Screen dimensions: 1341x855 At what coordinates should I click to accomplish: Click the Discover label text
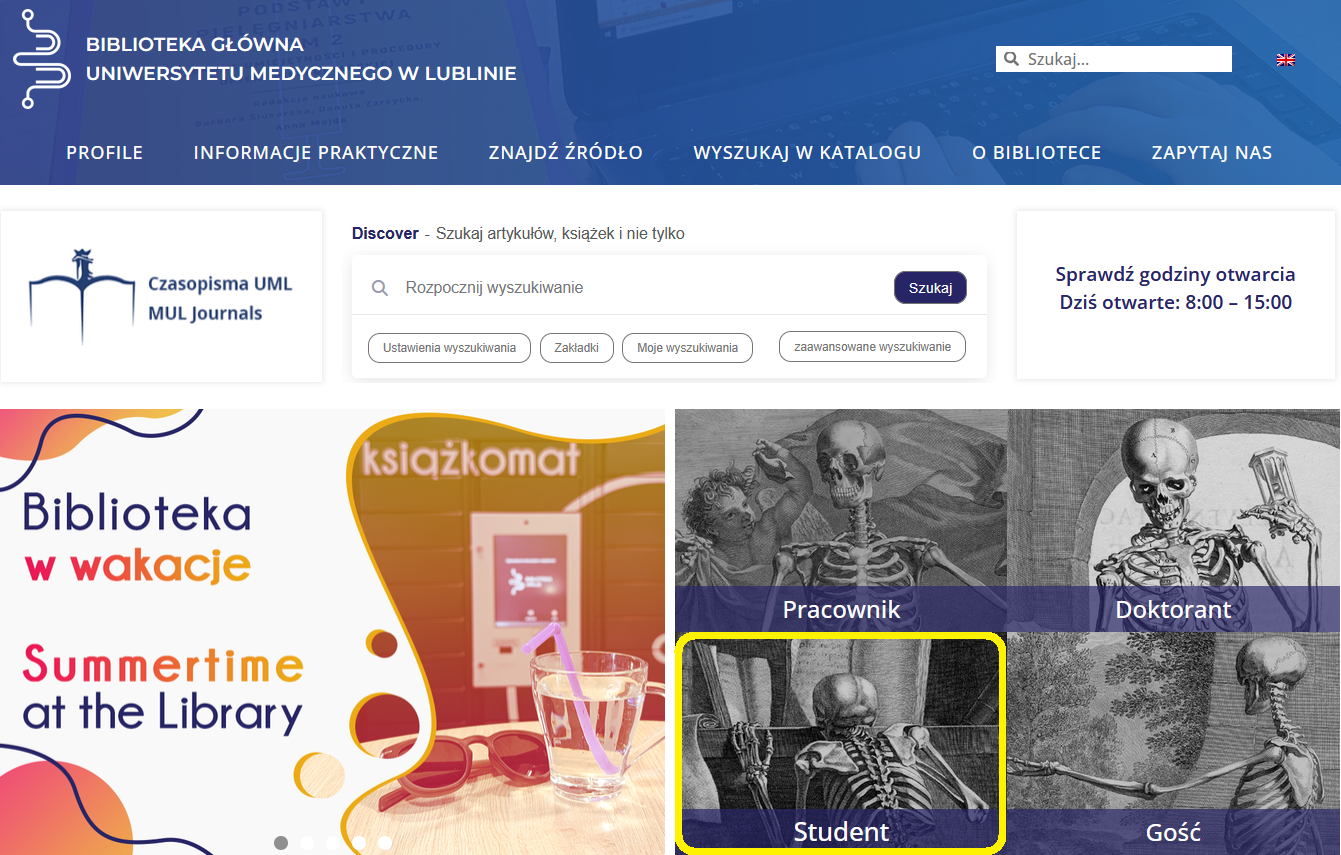(385, 233)
